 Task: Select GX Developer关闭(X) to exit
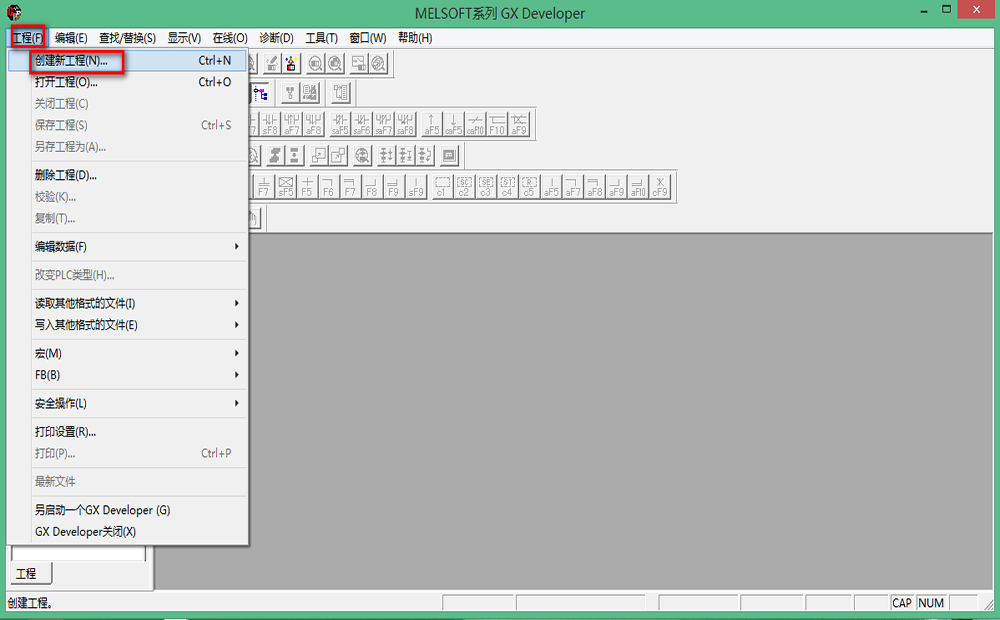pos(85,532)
